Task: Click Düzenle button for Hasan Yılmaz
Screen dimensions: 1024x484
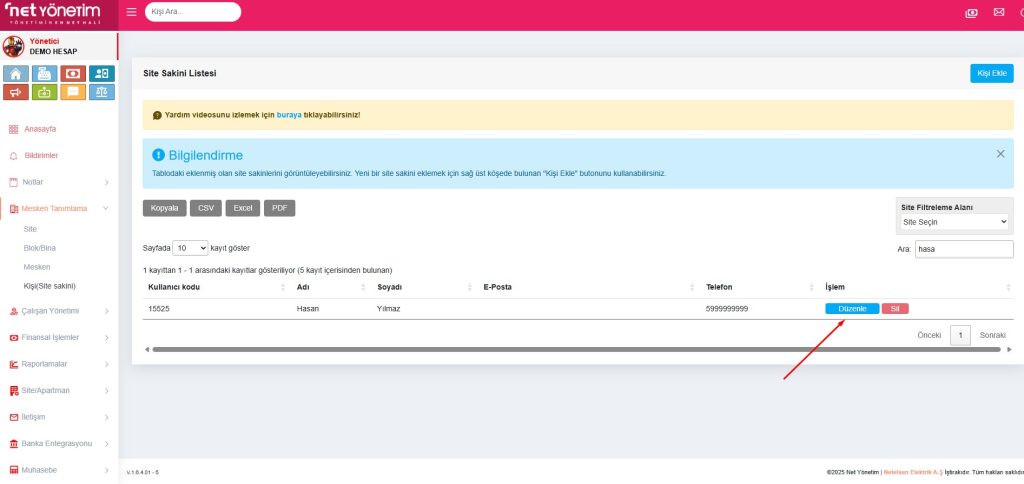Action: coord(852,309)
